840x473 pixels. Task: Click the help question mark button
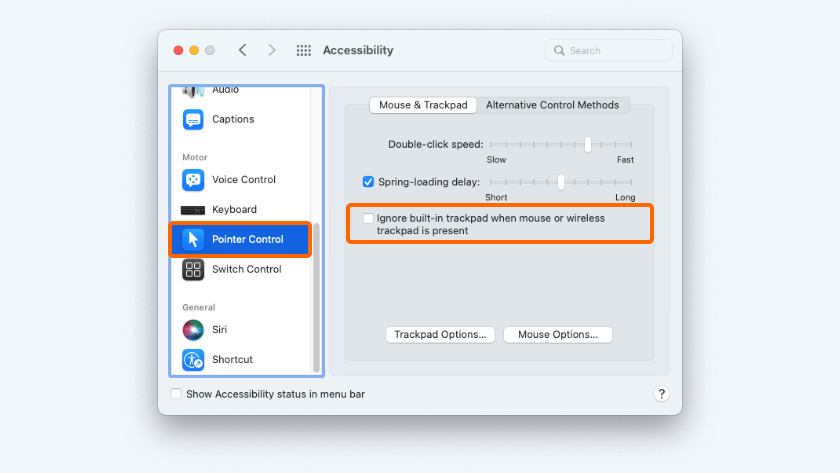(661, 394)
